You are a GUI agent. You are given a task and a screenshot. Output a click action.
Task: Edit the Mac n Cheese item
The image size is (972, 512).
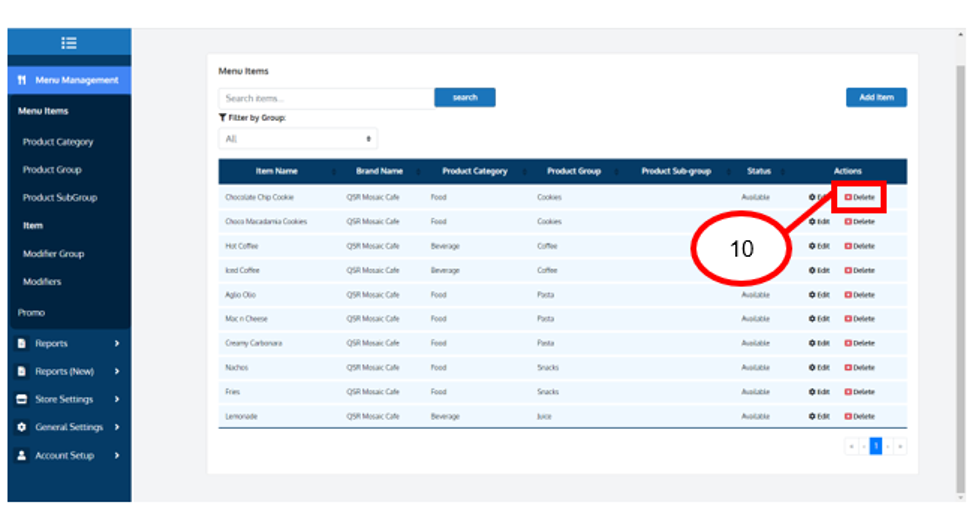point(819,319)
